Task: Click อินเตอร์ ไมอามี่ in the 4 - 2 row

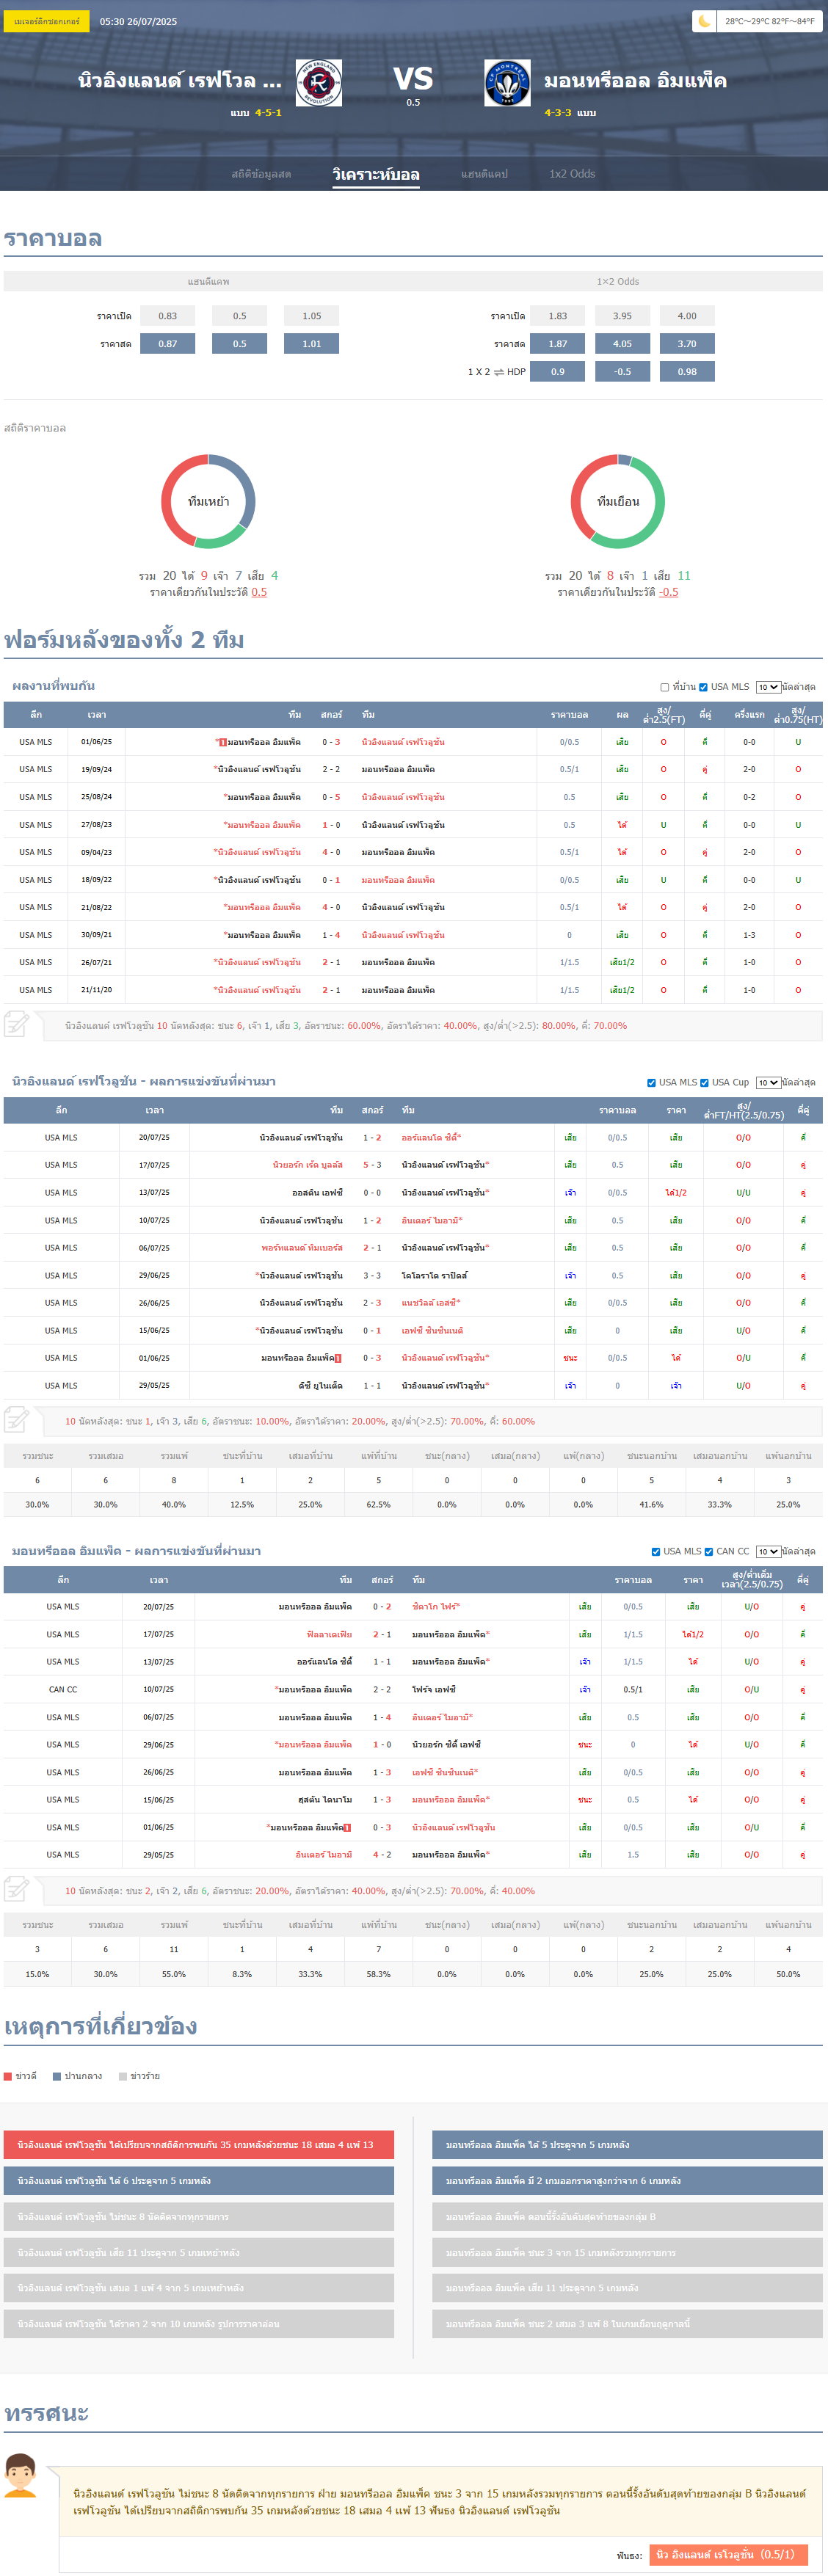Action: point(323,1855)
